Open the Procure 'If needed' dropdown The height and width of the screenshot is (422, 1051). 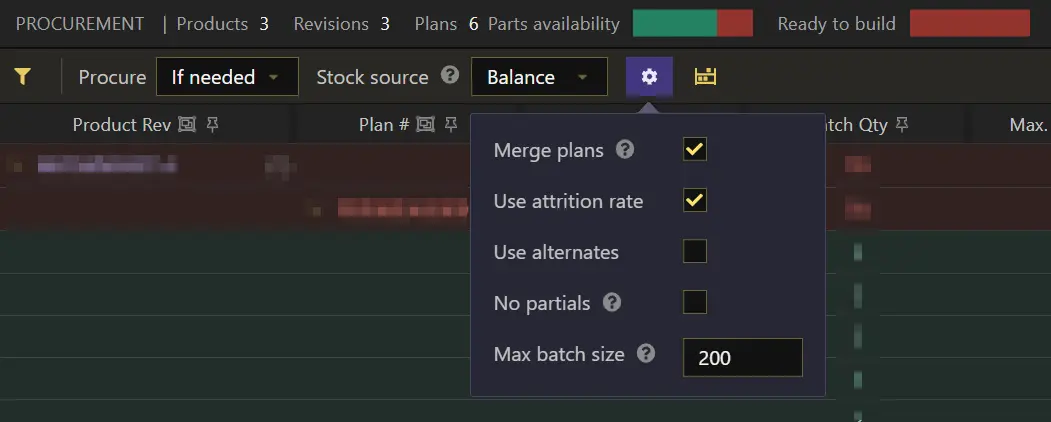point(227,77)
